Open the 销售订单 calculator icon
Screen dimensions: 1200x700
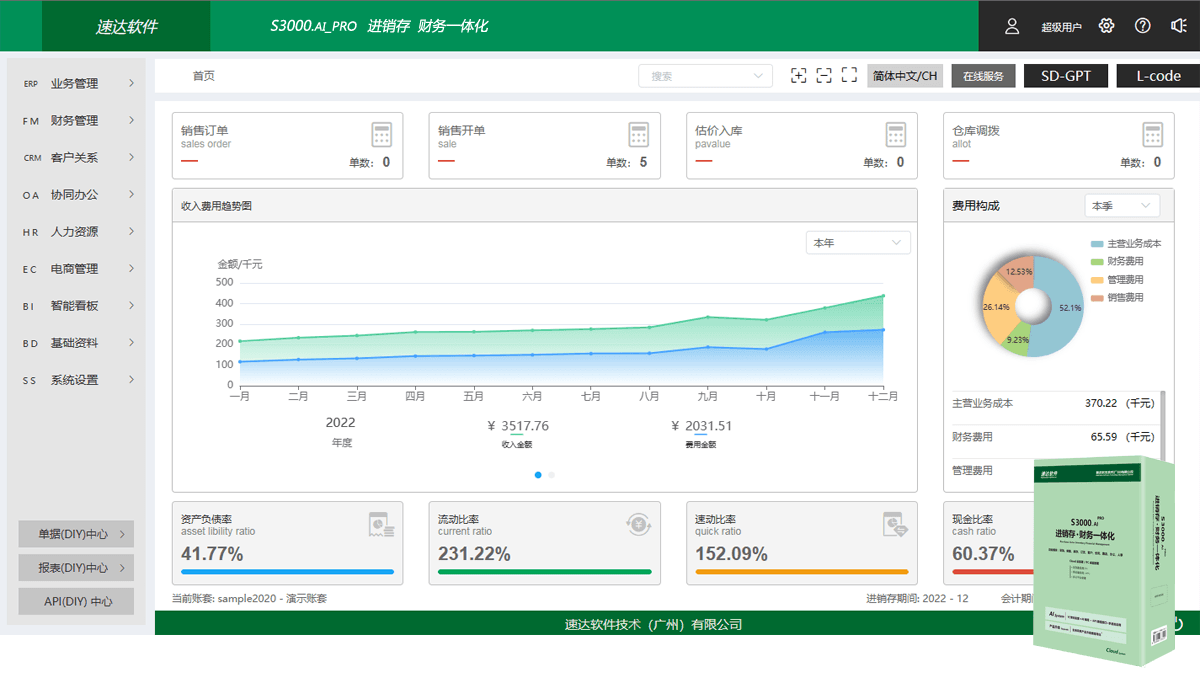(x=382, y=135)
